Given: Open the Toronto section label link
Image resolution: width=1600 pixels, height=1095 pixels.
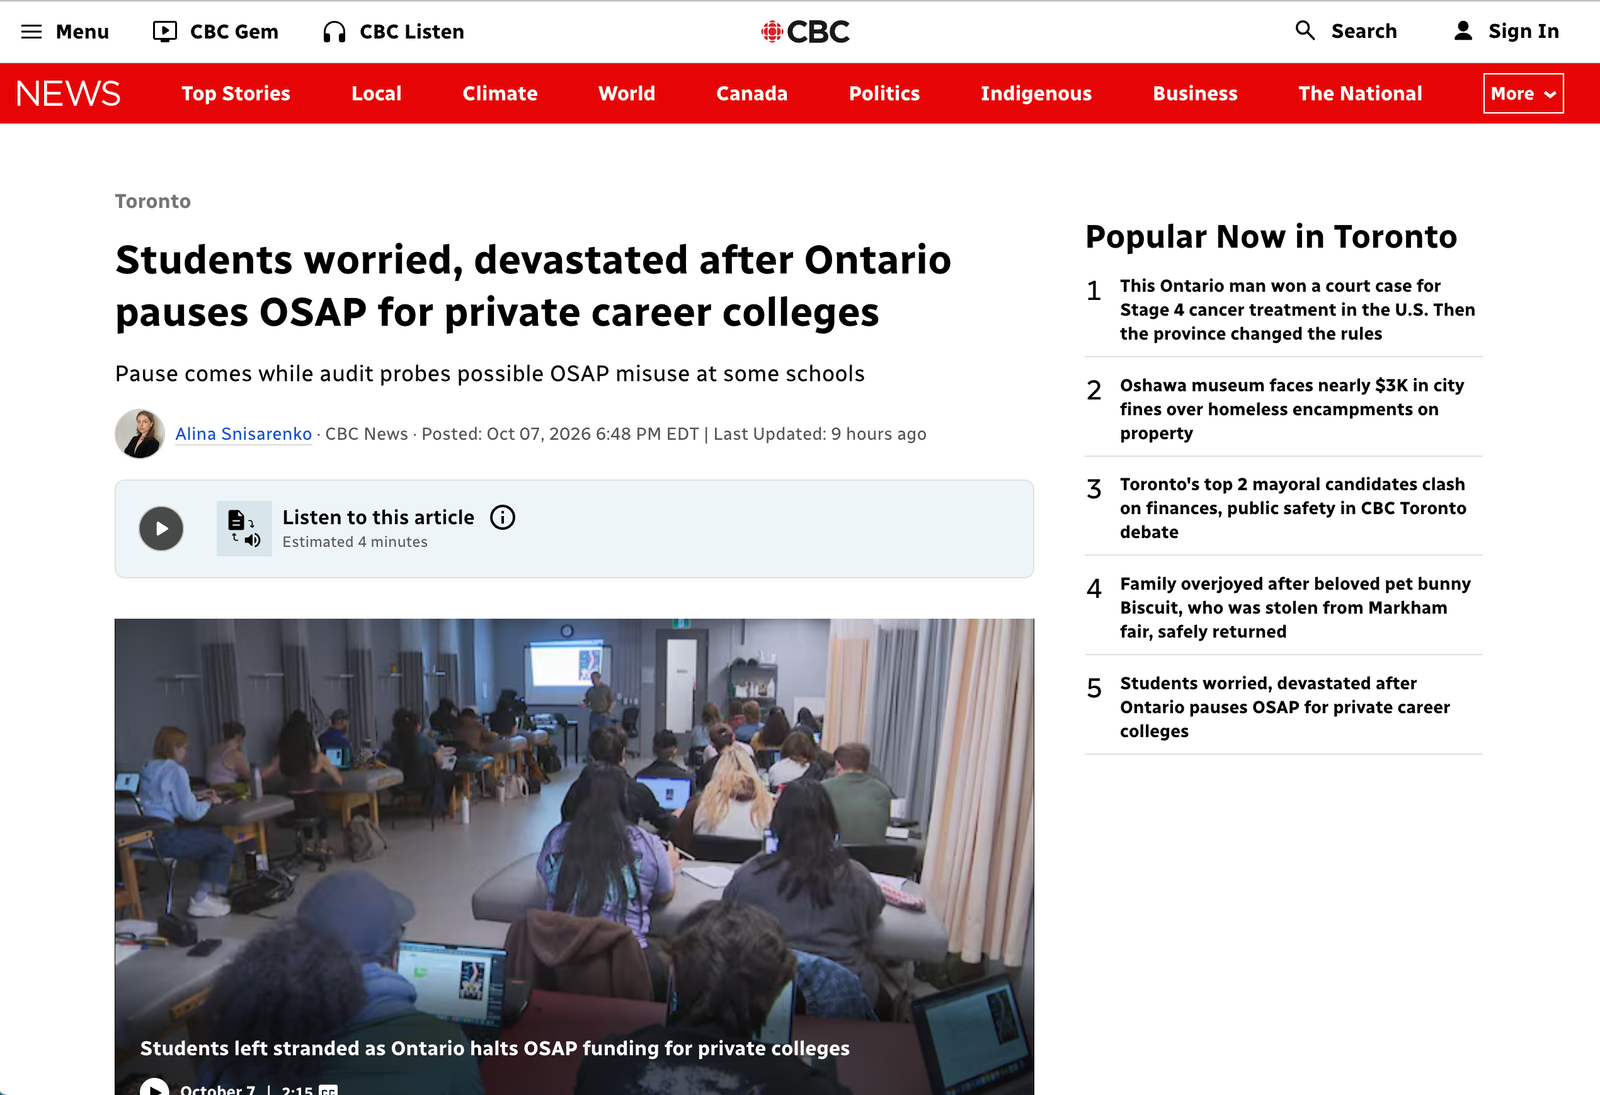Looking at the screenshot, I should pos(153,201).
